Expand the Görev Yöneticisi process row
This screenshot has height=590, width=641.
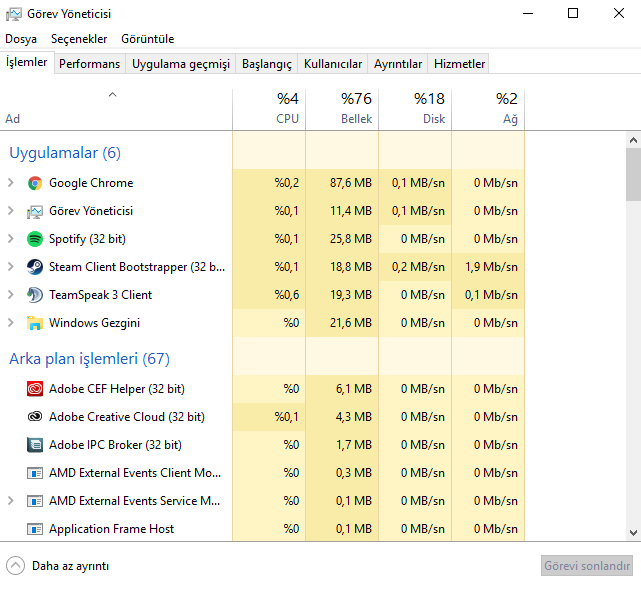click(11, 211)
